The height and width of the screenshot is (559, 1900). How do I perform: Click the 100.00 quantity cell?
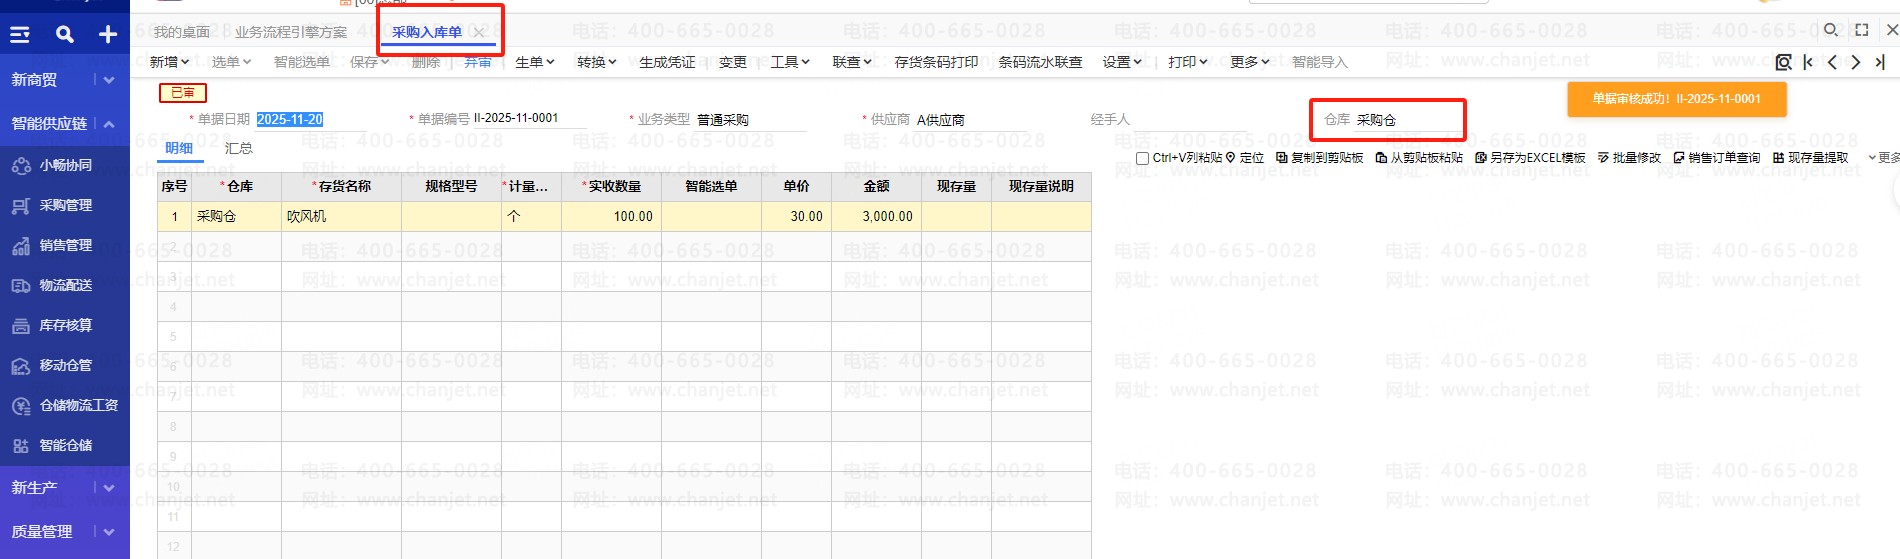pos(611,216)
